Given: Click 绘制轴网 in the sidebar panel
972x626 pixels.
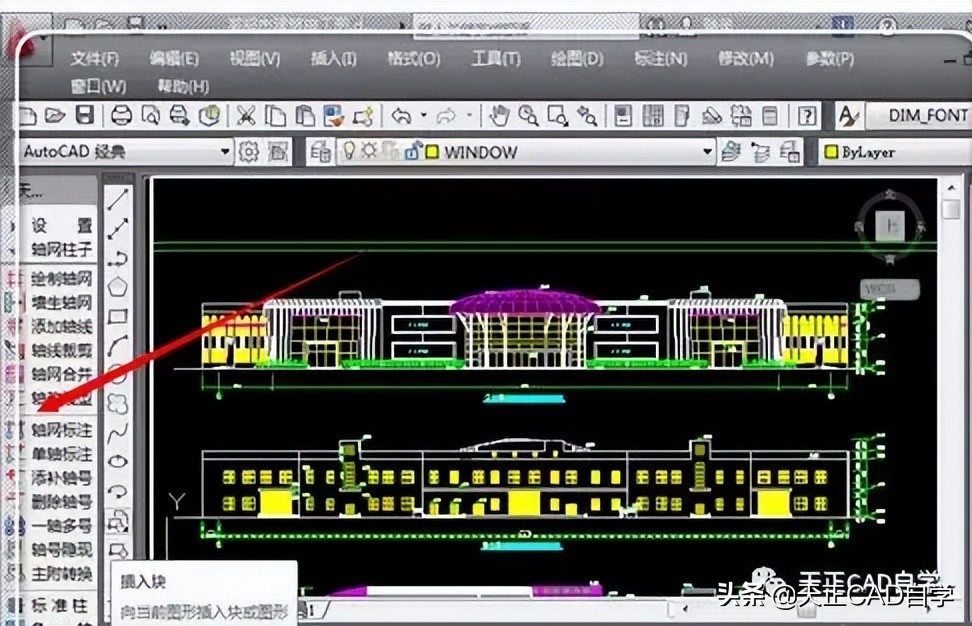Looking at the screenshot, I should click(60, 280).
